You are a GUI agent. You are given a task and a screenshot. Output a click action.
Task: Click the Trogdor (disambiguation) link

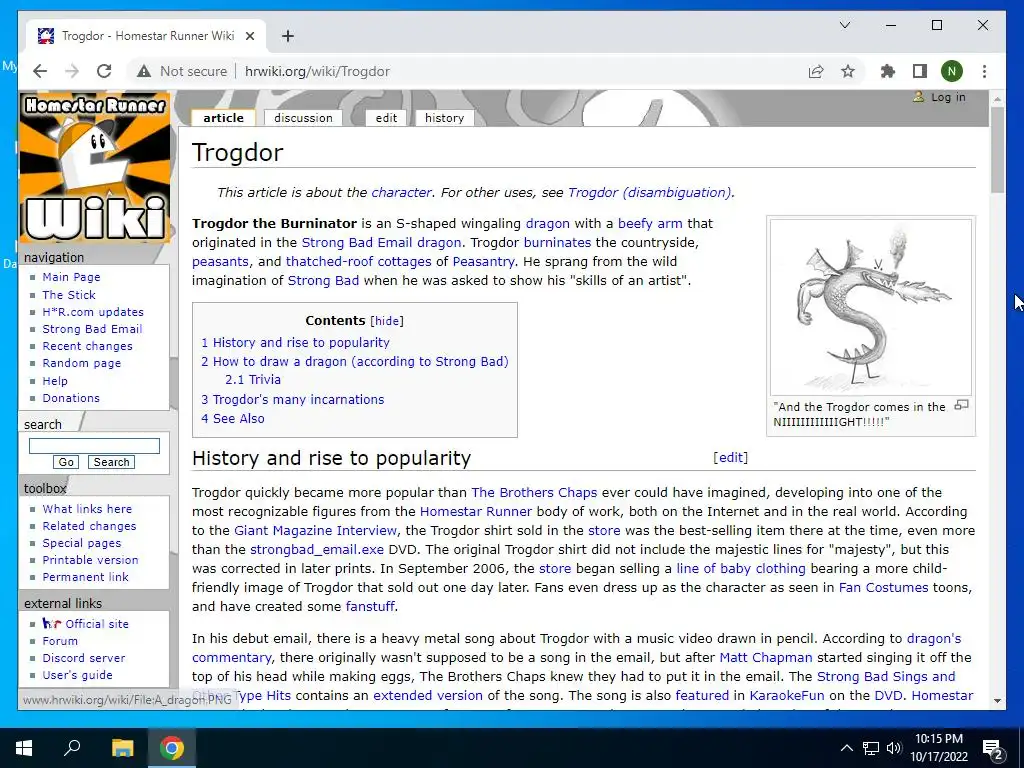coord(650,192)
